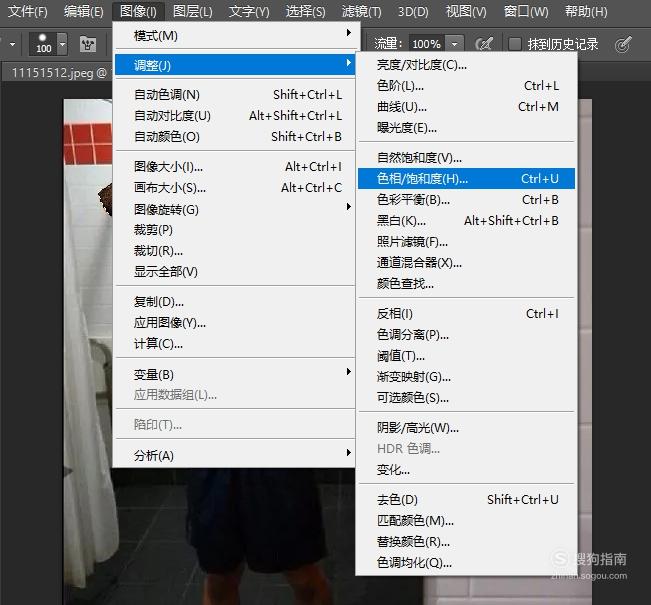Open the flow percentage dropdown arrow
The height and width of the screenshot is (605, 651).
454,44
